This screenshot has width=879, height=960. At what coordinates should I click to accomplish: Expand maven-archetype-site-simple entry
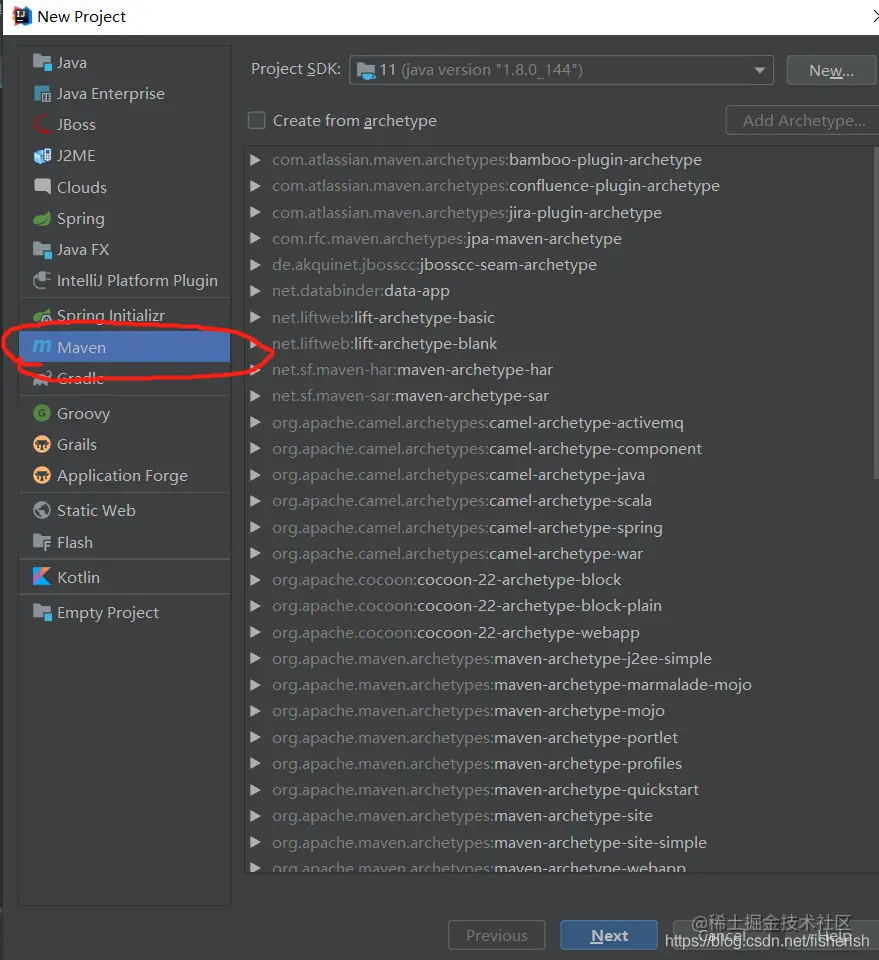(255, 842)
